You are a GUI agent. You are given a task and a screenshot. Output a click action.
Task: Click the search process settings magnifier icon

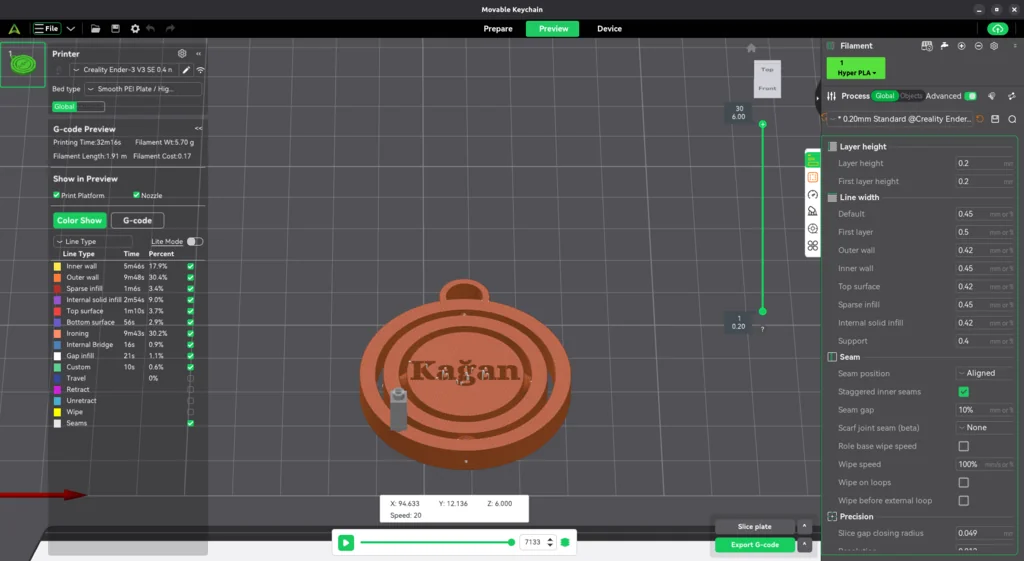pos(1011,119)
